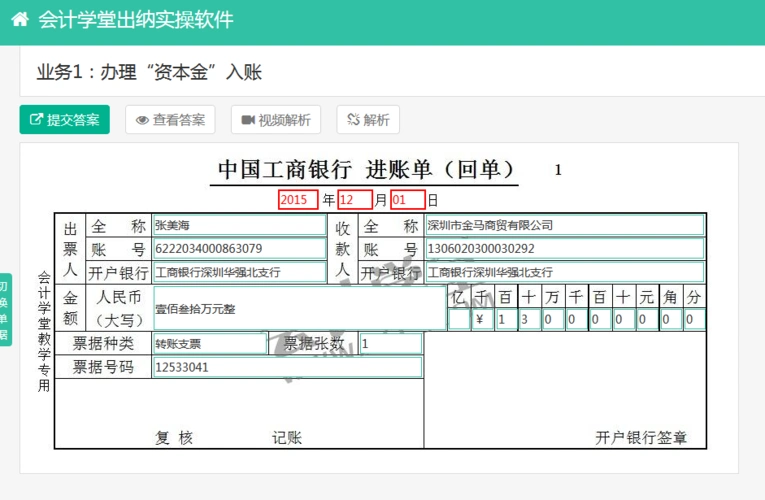Click the 开户银行签章 label
This screenshot has height=500, width=765.
(x=641, y=438)
